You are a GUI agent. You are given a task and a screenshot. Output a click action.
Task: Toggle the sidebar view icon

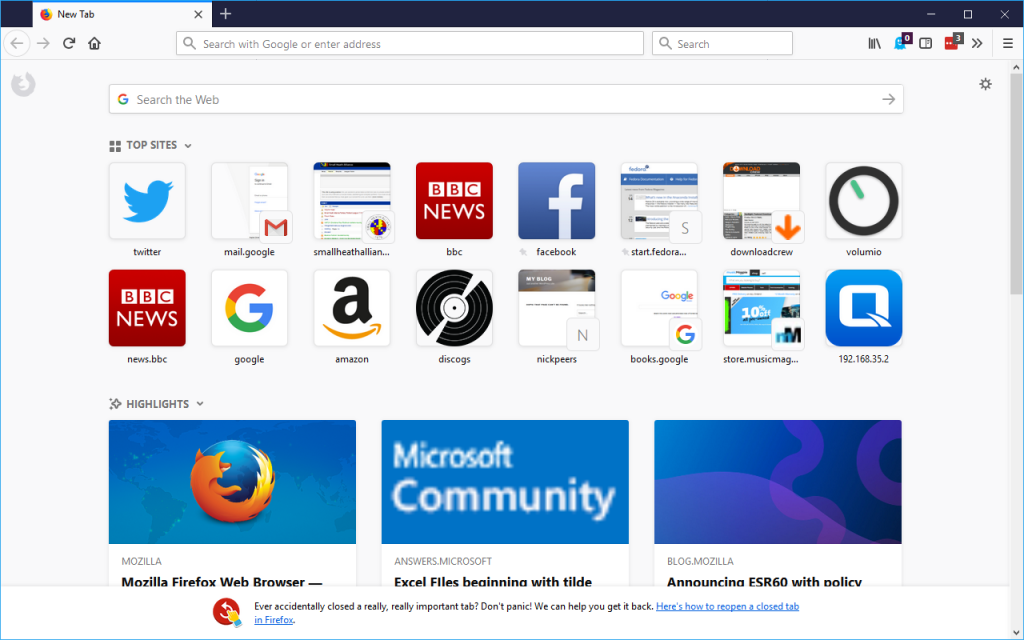click(926, 43)
